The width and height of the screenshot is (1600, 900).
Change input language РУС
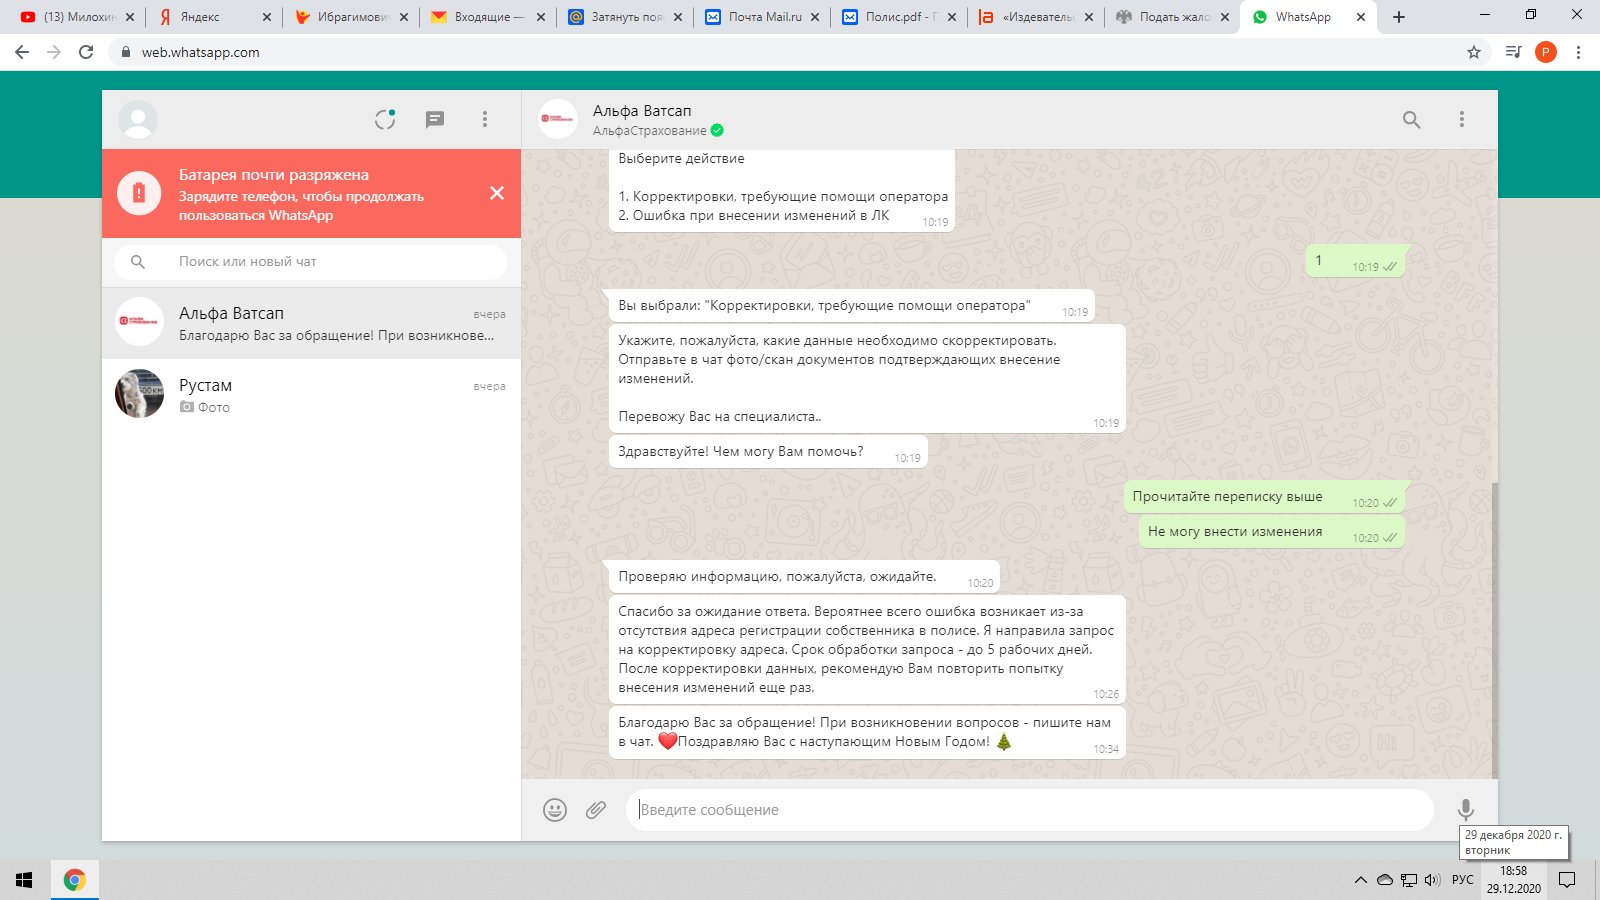point(1463,880)
